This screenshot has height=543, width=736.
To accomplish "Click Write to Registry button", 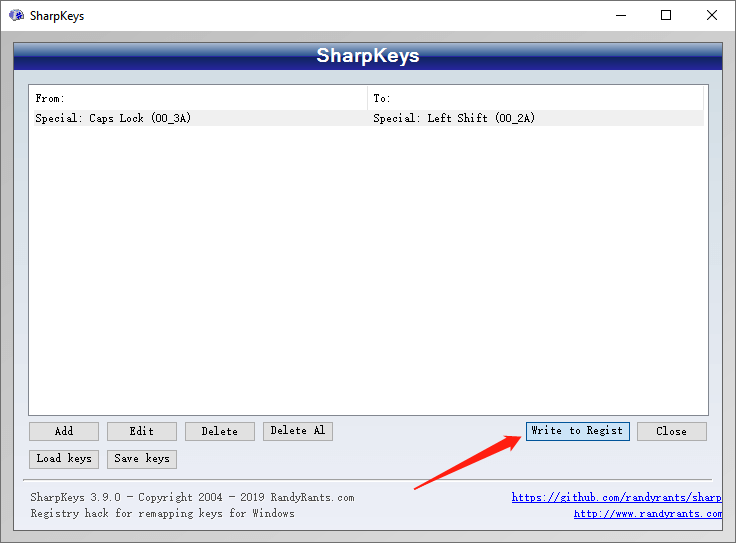I will [x=577, y=431].
